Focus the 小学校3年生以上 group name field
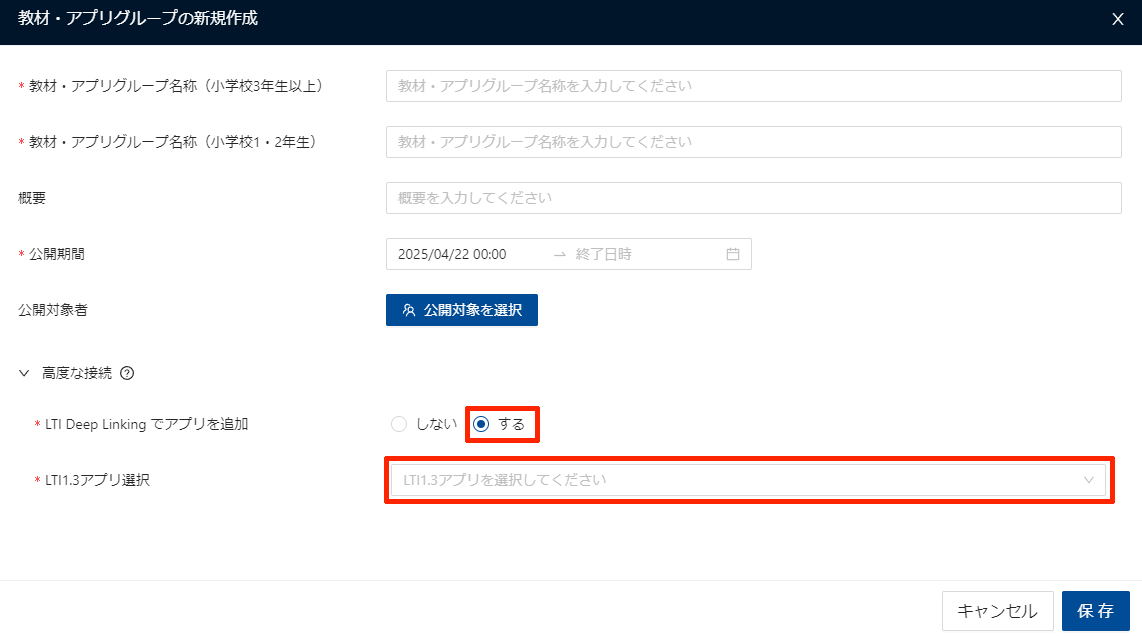The image size is (1142, 636). 753,86
